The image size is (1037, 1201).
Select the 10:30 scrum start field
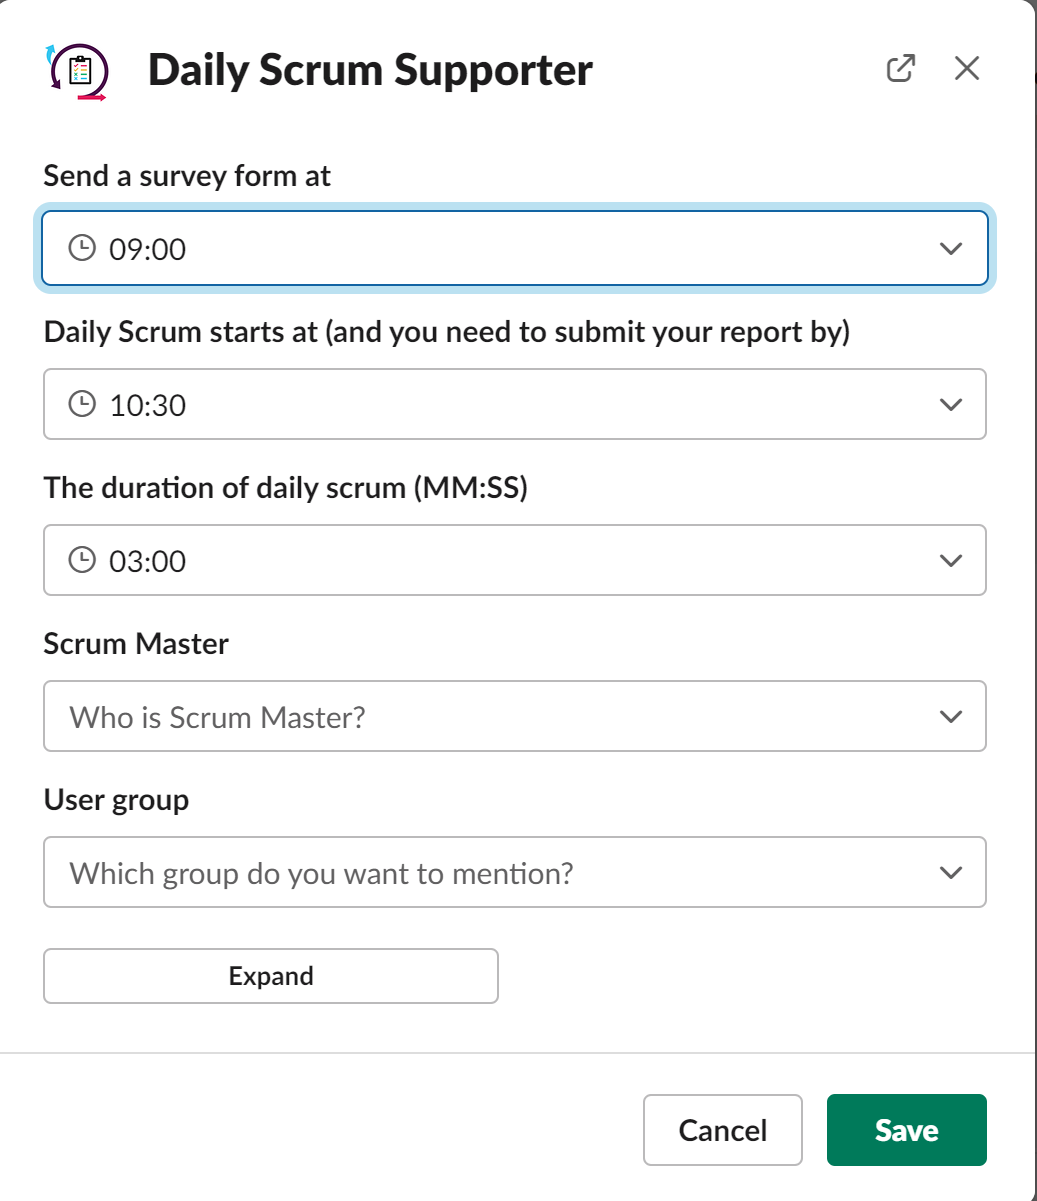coord(500,405)
